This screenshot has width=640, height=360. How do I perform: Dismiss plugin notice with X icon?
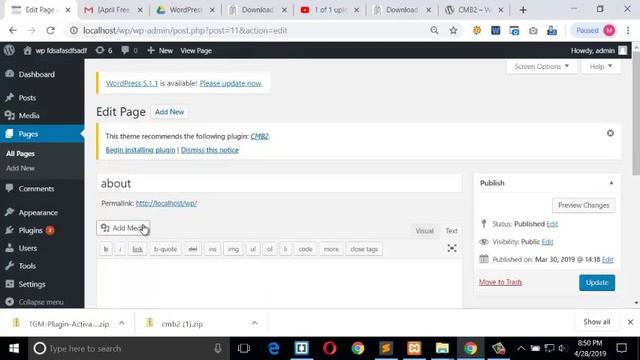point(610,133)
